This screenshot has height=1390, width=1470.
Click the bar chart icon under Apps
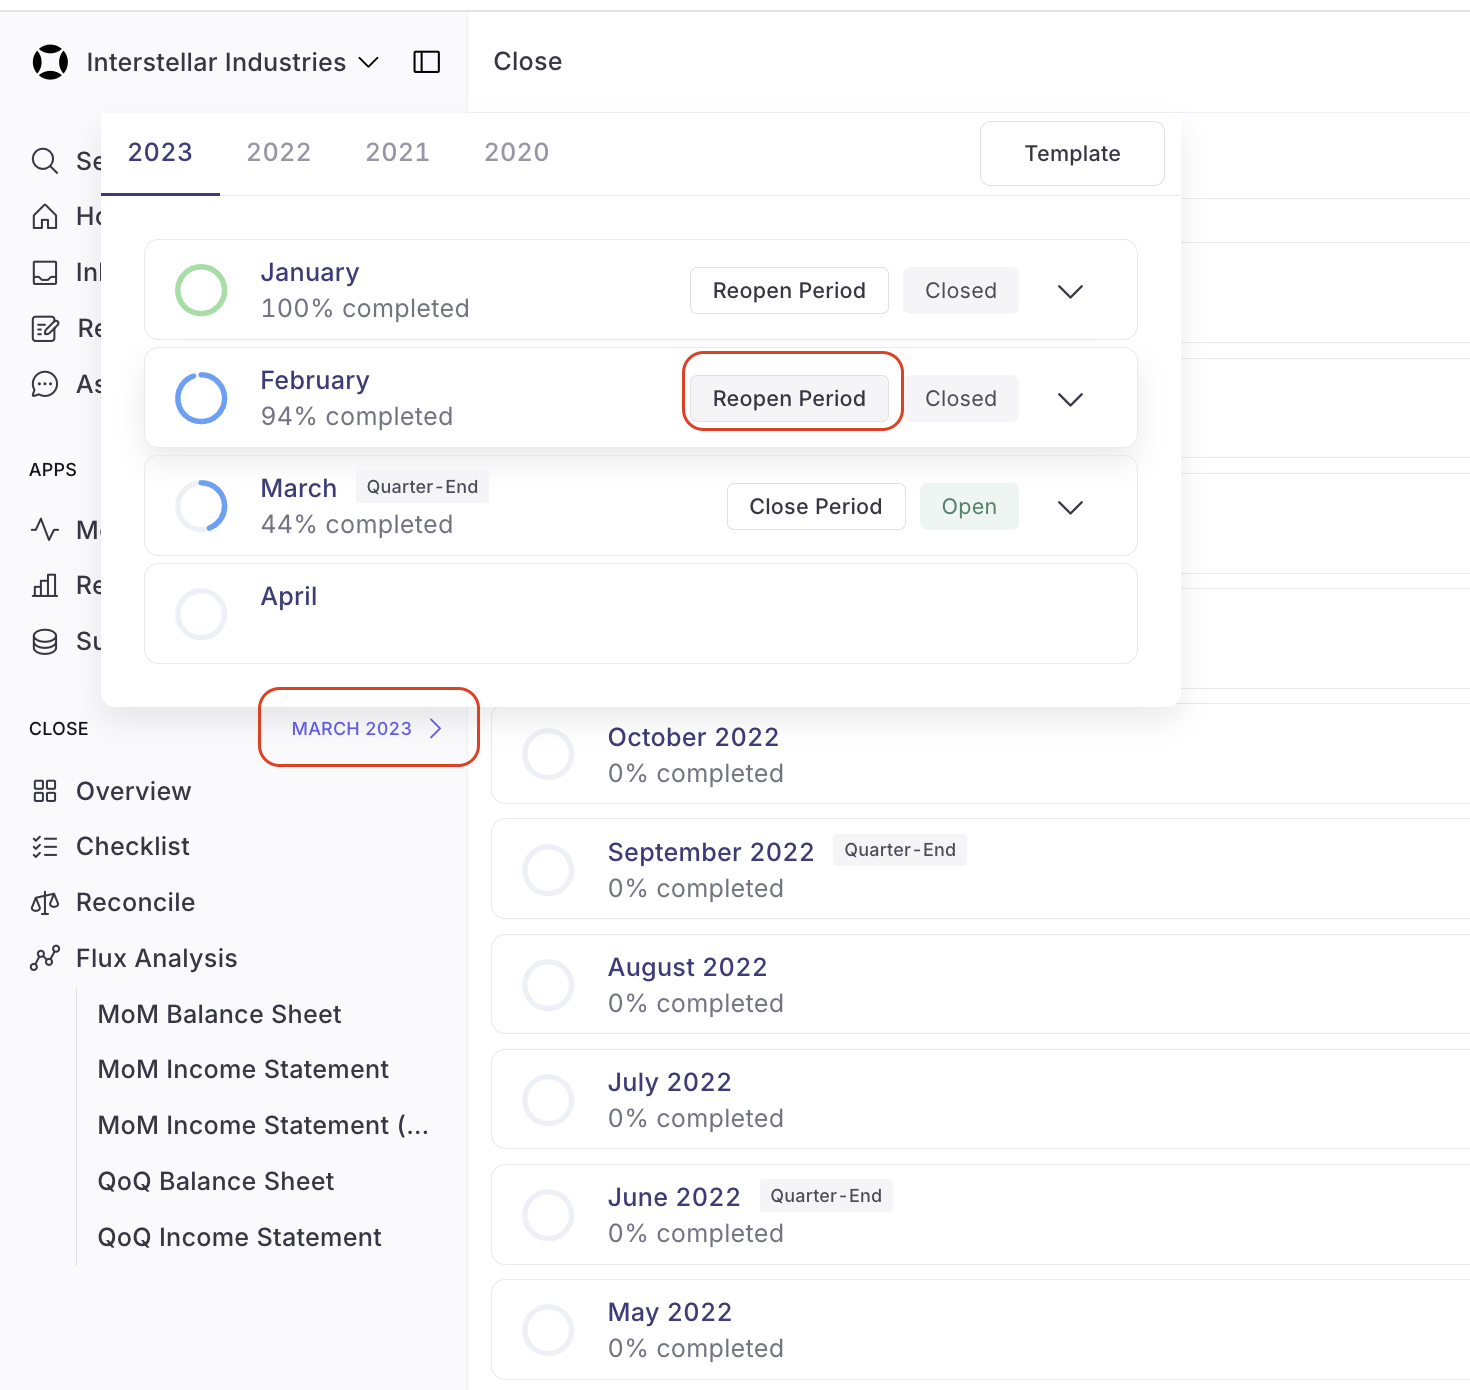45,585
